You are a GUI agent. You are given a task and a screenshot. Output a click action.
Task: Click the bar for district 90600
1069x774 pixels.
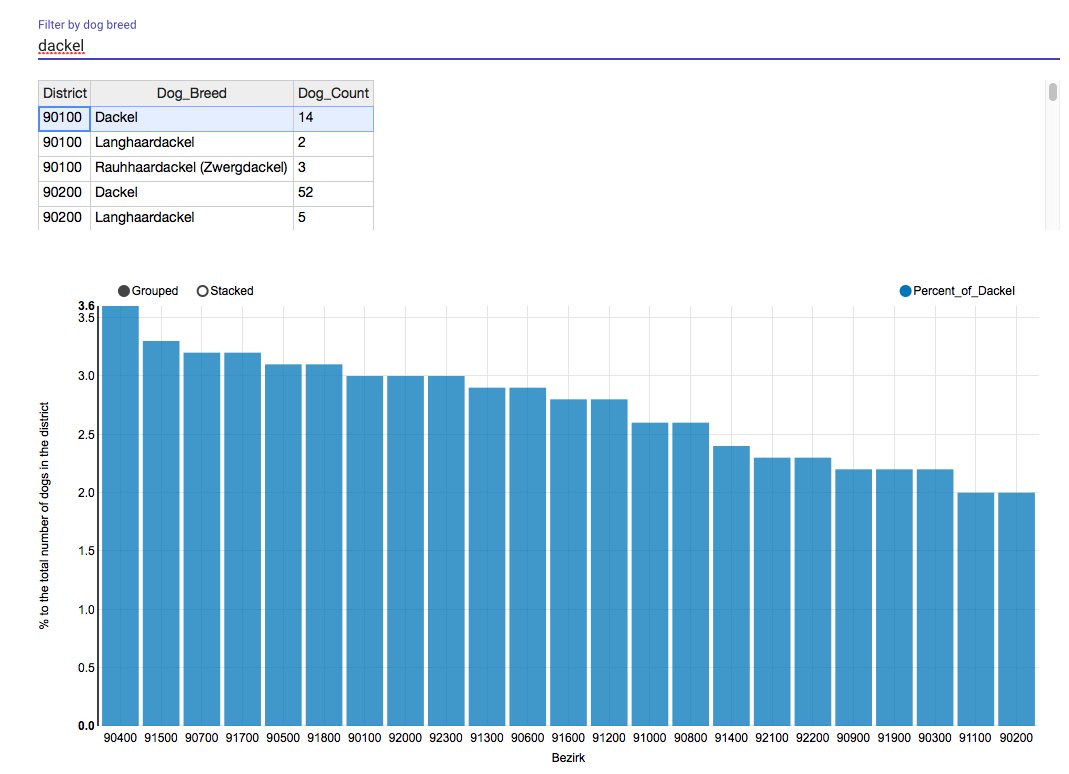coord(528,556)
